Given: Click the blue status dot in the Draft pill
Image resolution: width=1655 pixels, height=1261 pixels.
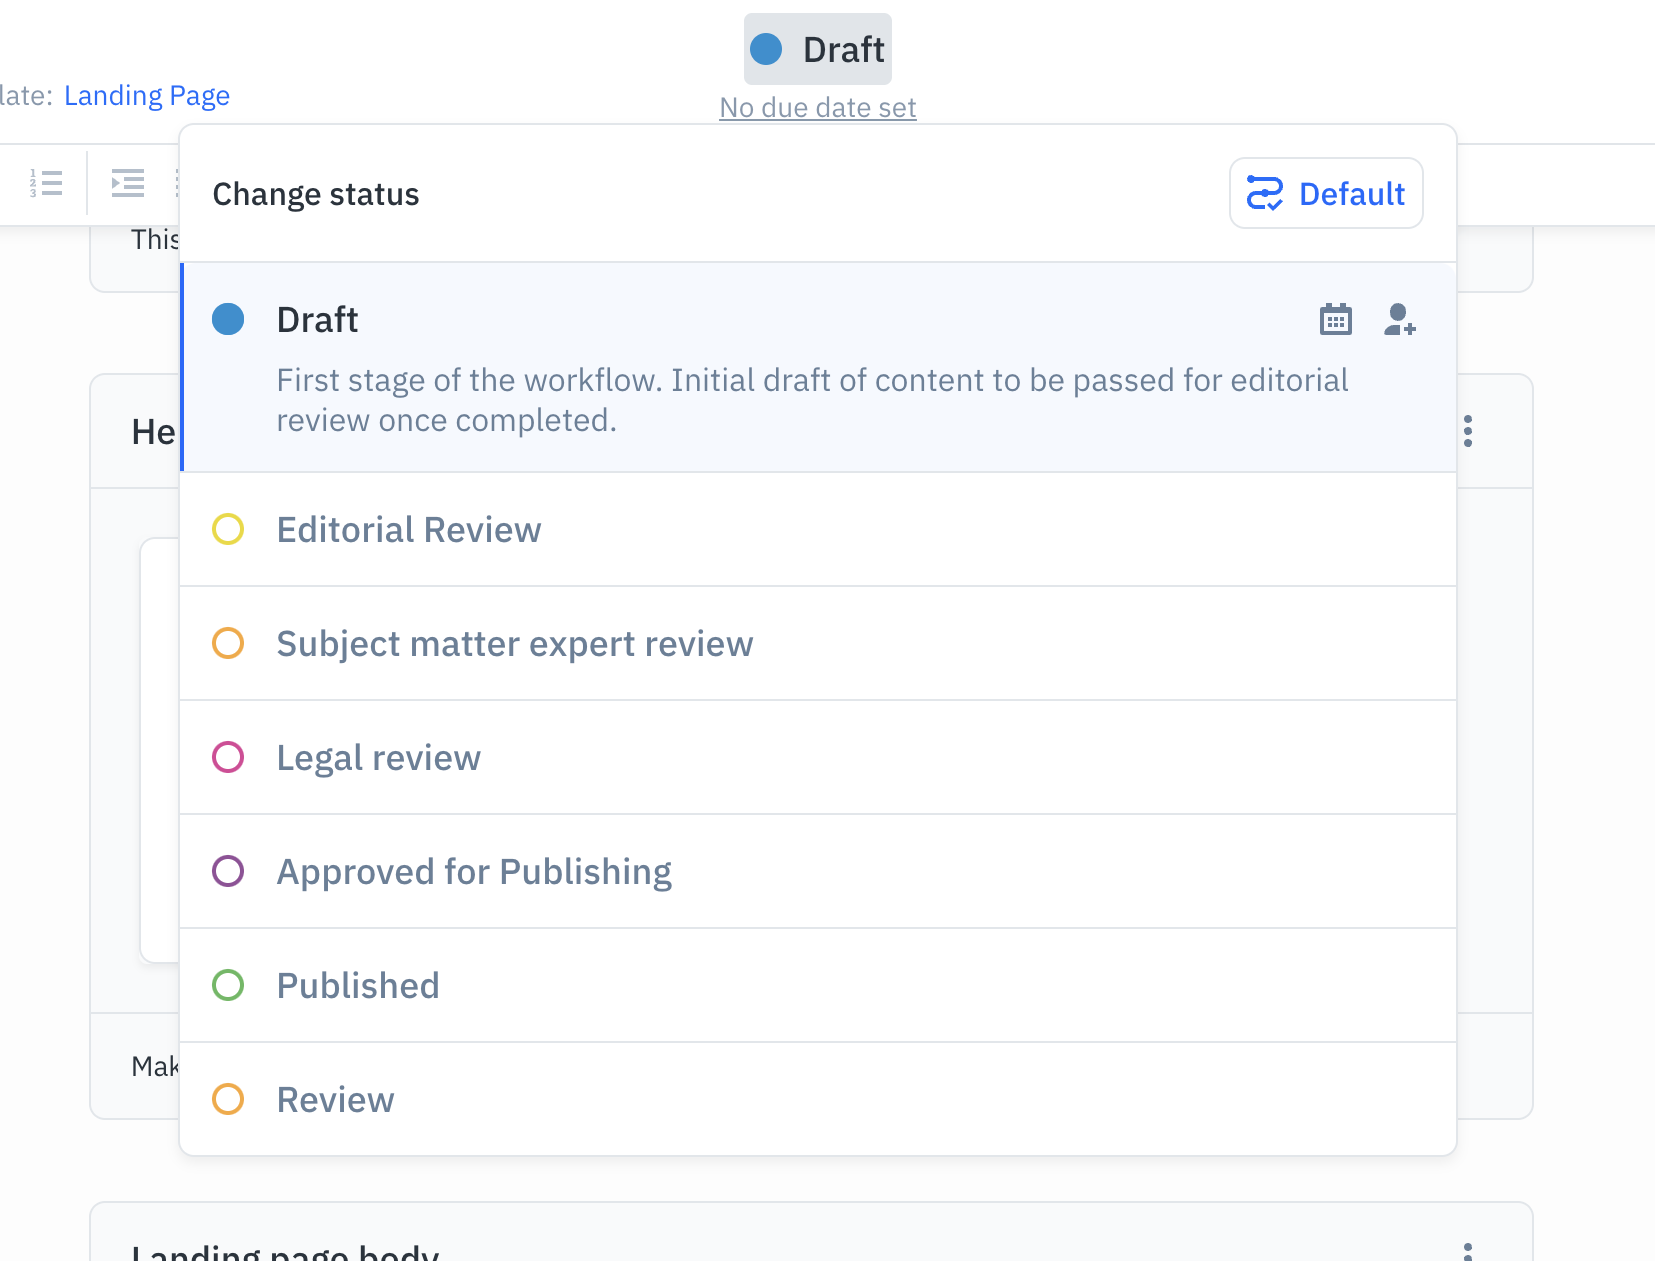Looking at the screenshot, I should (x=765, y=47).
